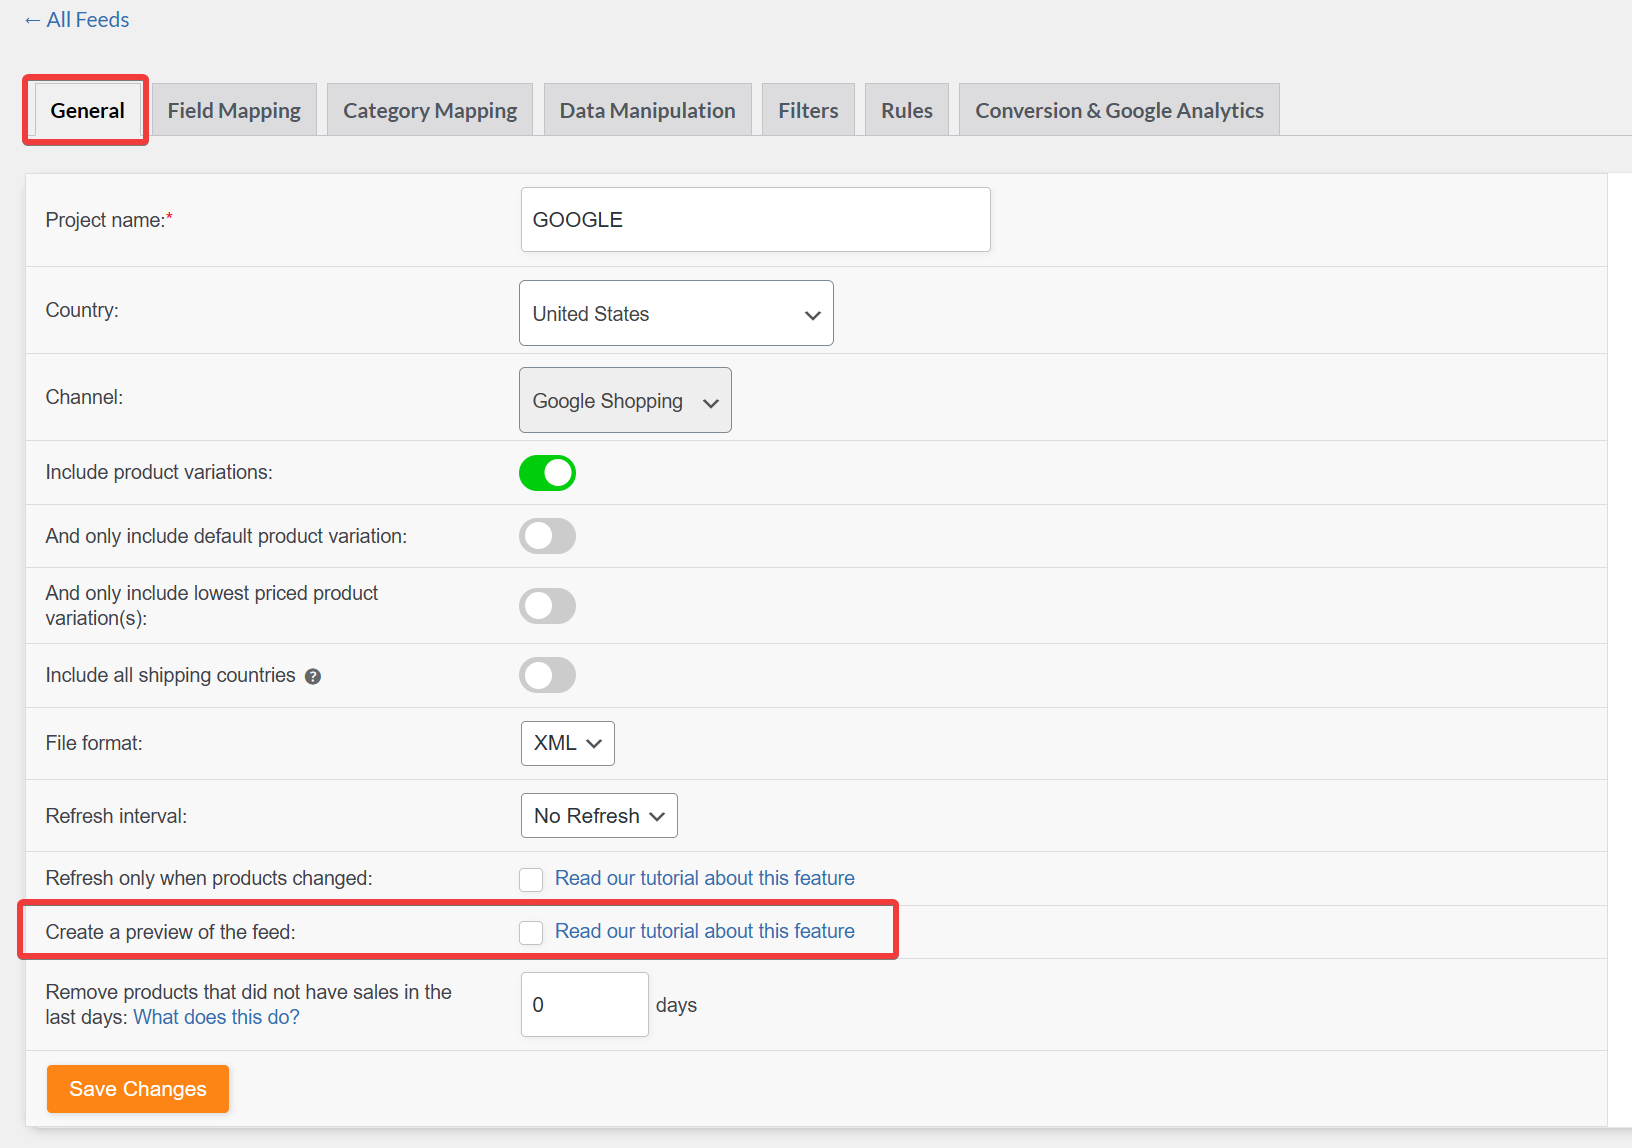Click the File format label

(94, 743)
